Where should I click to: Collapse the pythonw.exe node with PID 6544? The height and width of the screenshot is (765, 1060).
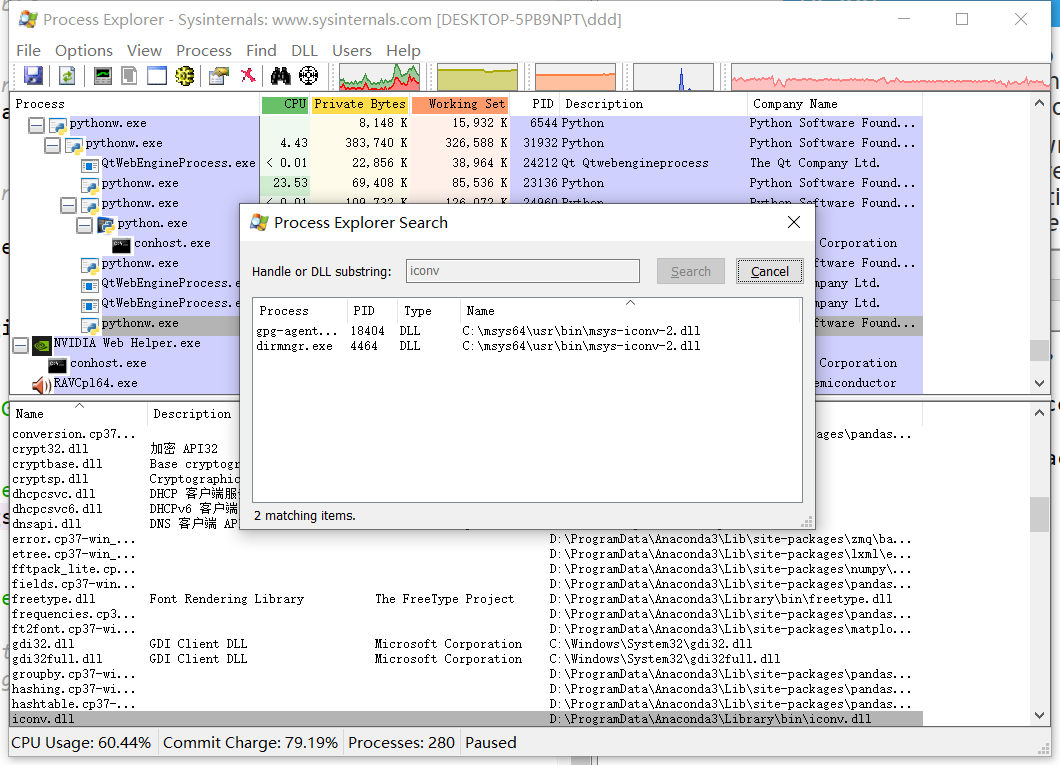point(36,124)
